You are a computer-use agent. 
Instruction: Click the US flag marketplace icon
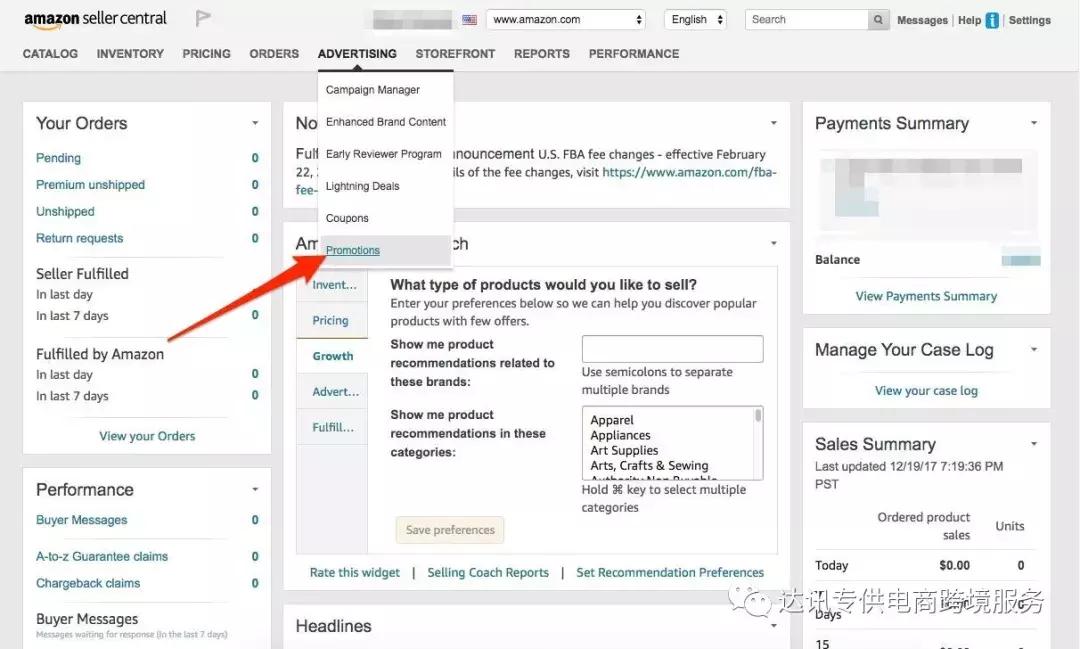469,20
